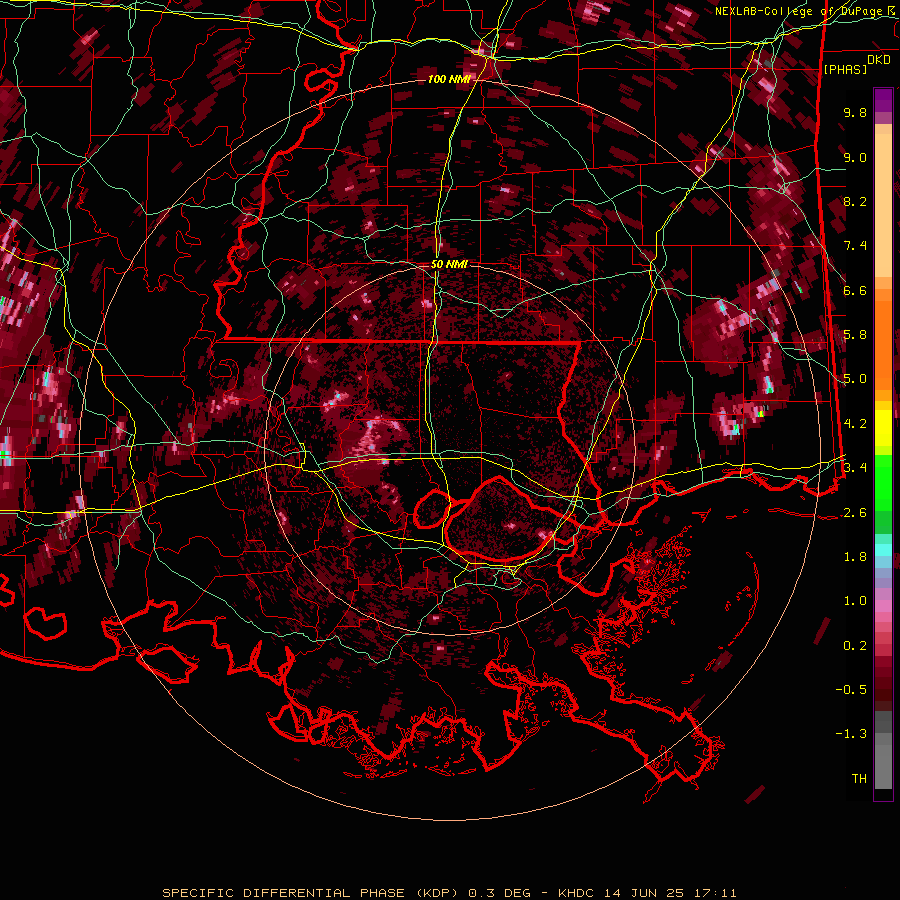The image size is (900, 900).
Task: Click the -0.5 value on color scale
Action: 852,690
